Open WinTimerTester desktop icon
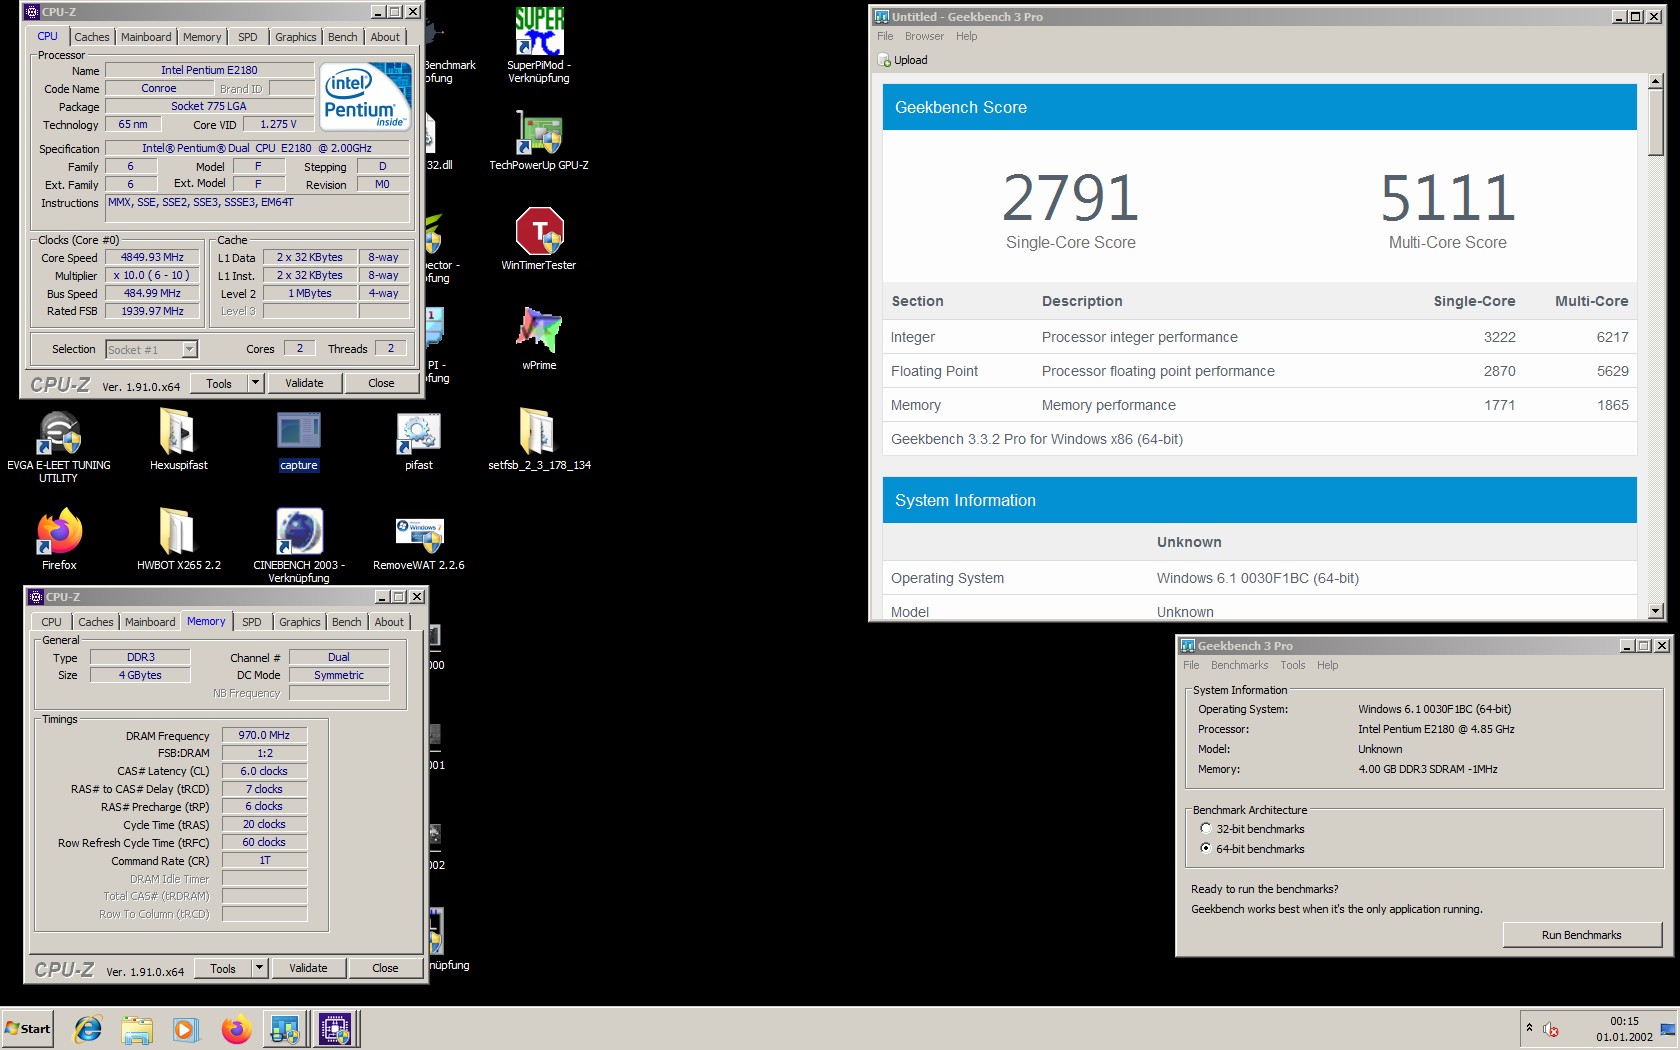This screenshot has width=1680, height=1050. click(x=539, y=240)
